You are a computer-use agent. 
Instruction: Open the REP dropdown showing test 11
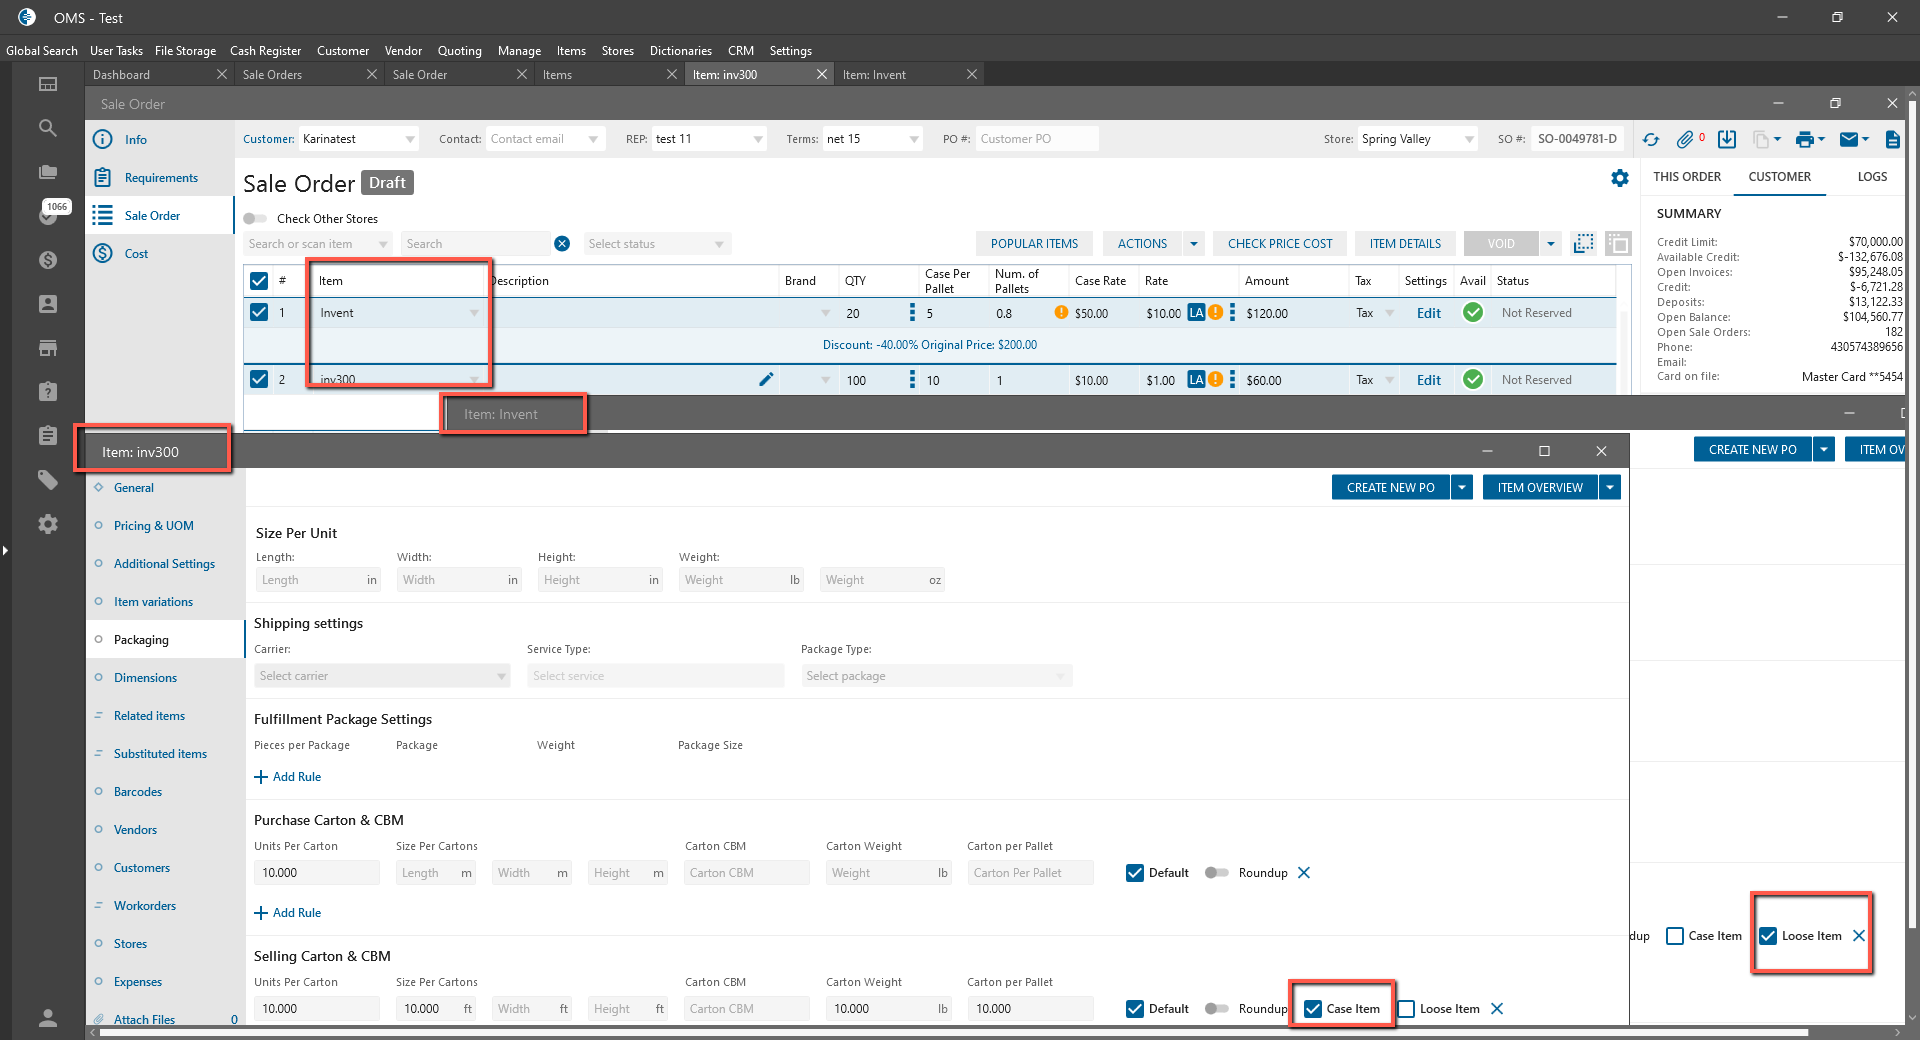(x=758, y=139)
